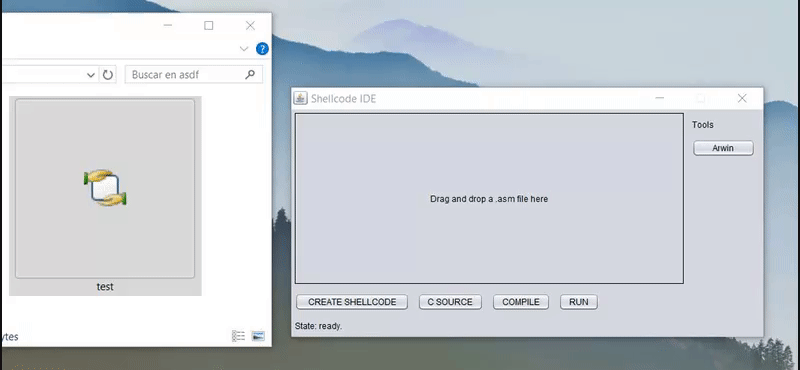The image size is (800, 370).
Task: Minimize the Explorer window
Action: click(167, 26)
